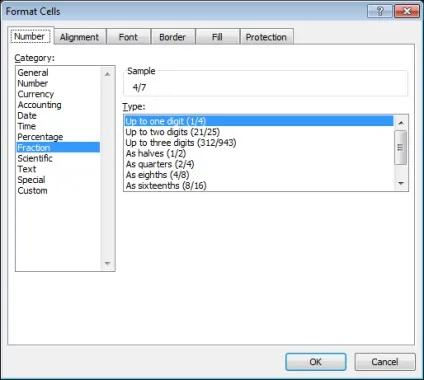The width and height of the screenshot is (424, 380).
Task: Pick the Date category
Action: point(58,115)
